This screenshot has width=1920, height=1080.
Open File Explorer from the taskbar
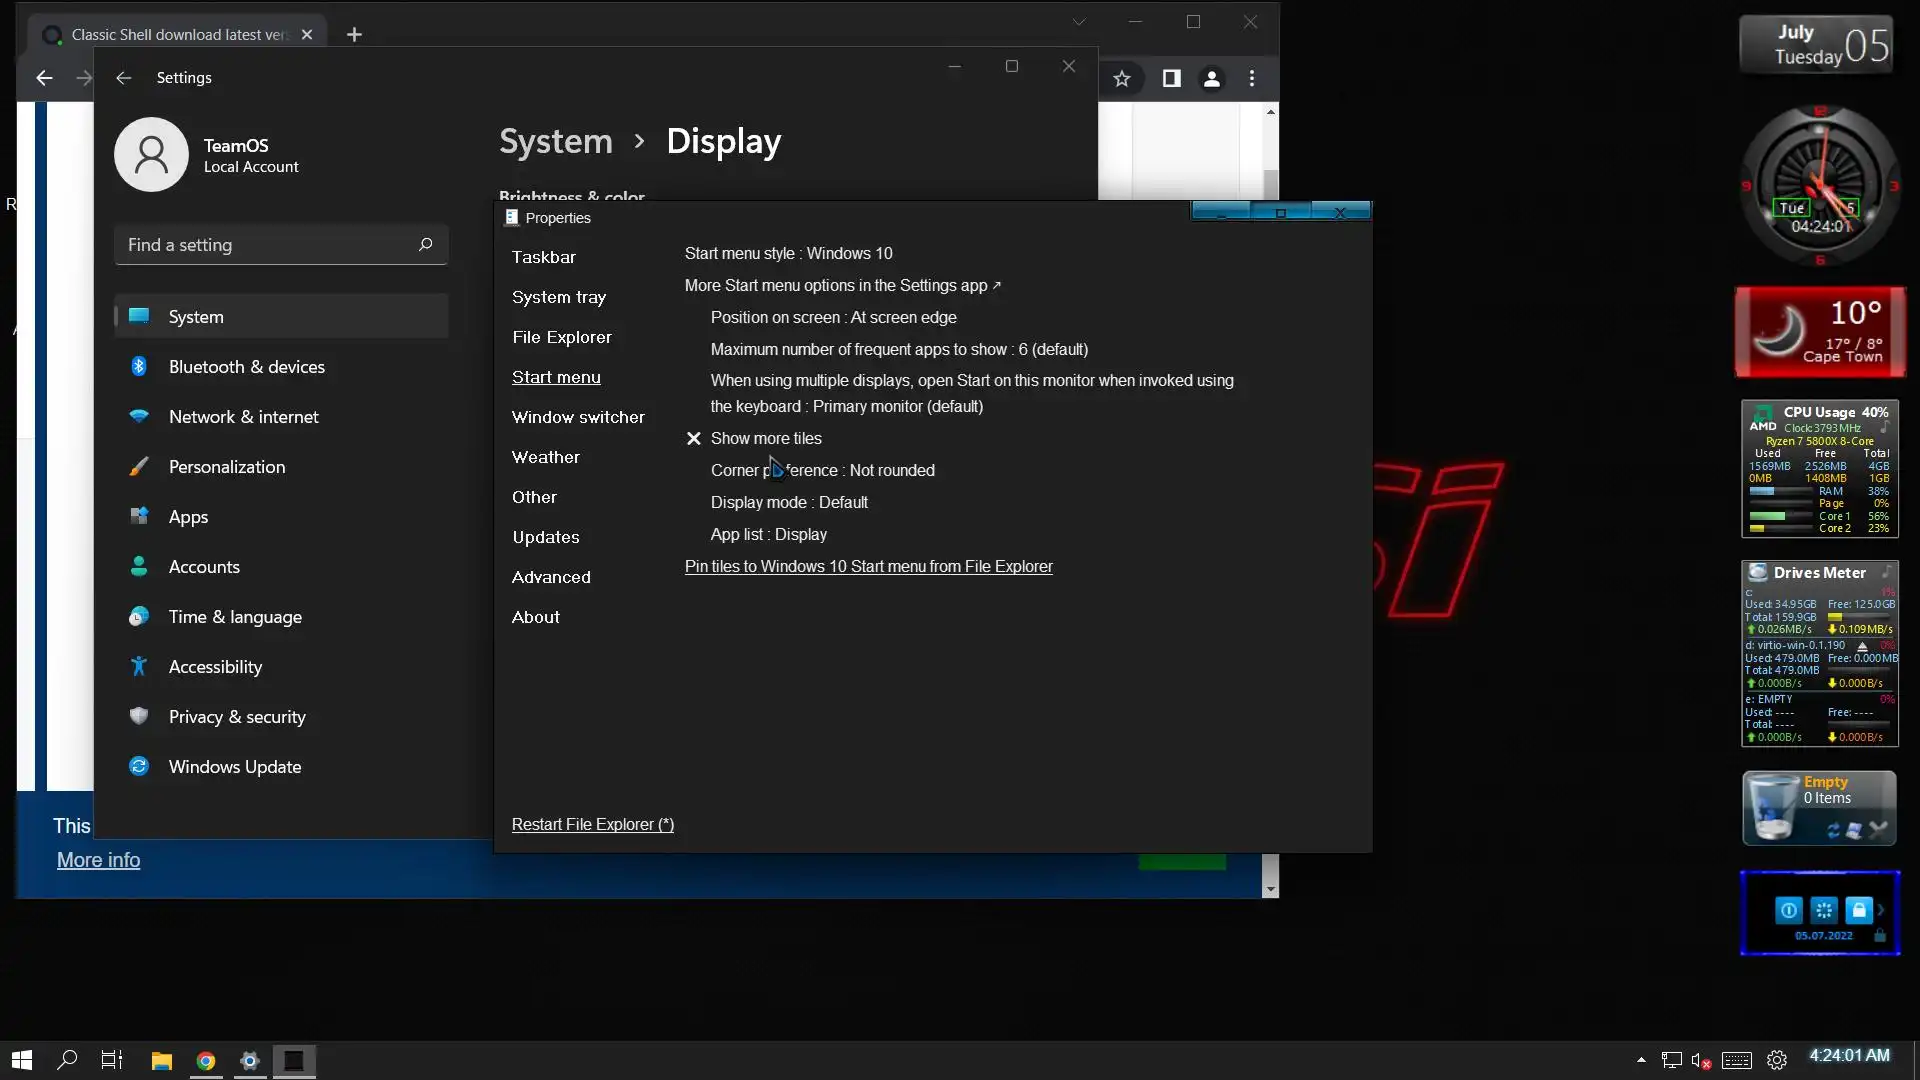click(161, 1061)
